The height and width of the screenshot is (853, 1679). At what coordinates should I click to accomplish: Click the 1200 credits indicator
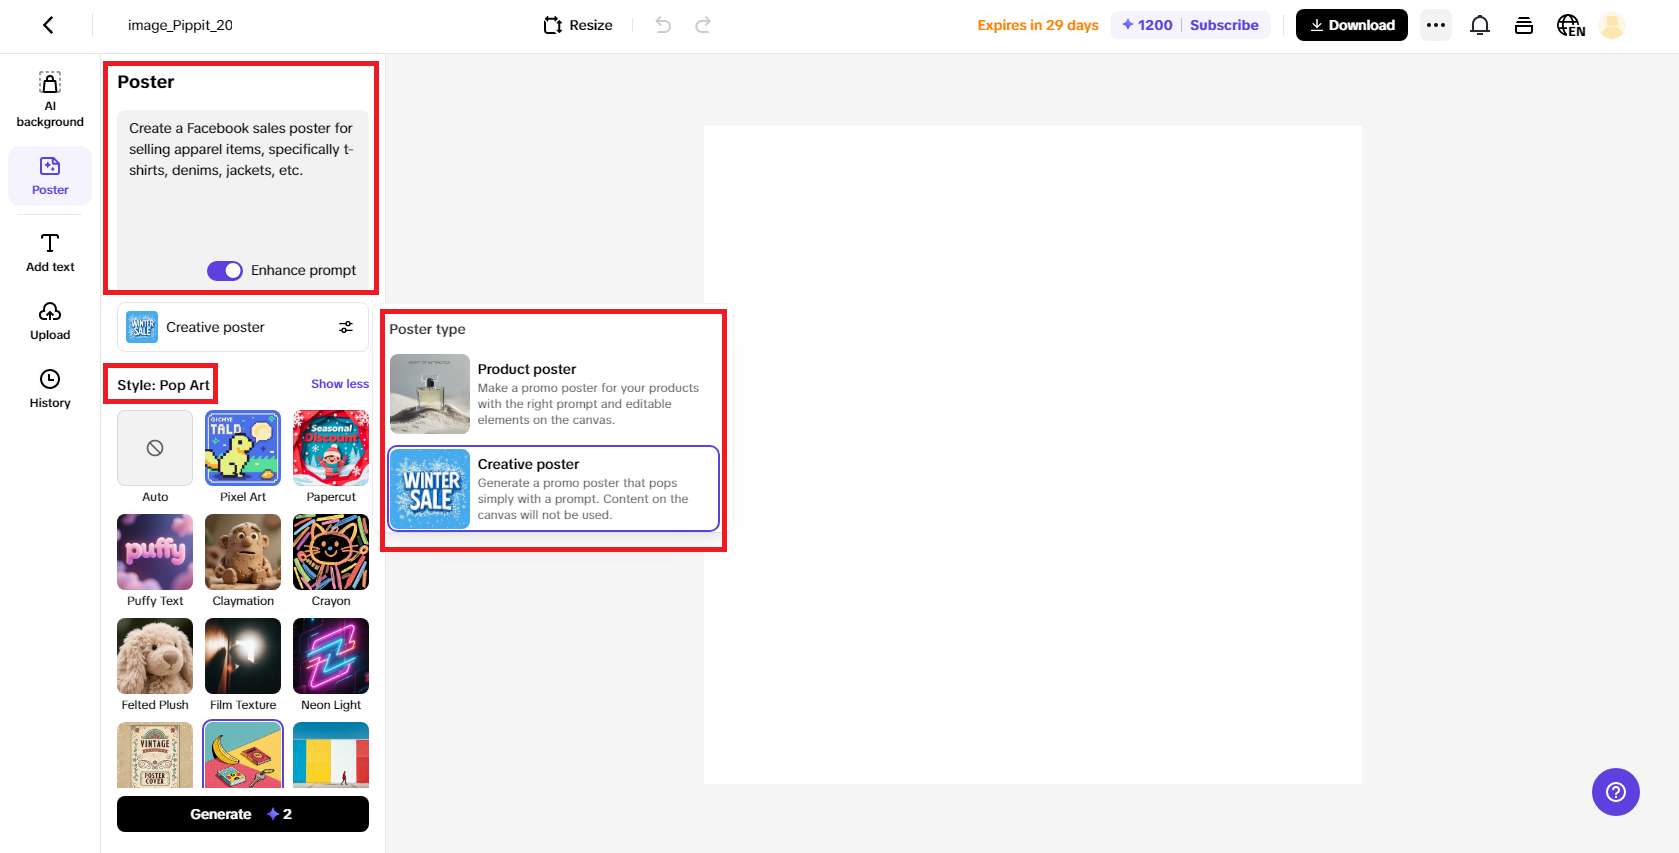click(1147, 25)
